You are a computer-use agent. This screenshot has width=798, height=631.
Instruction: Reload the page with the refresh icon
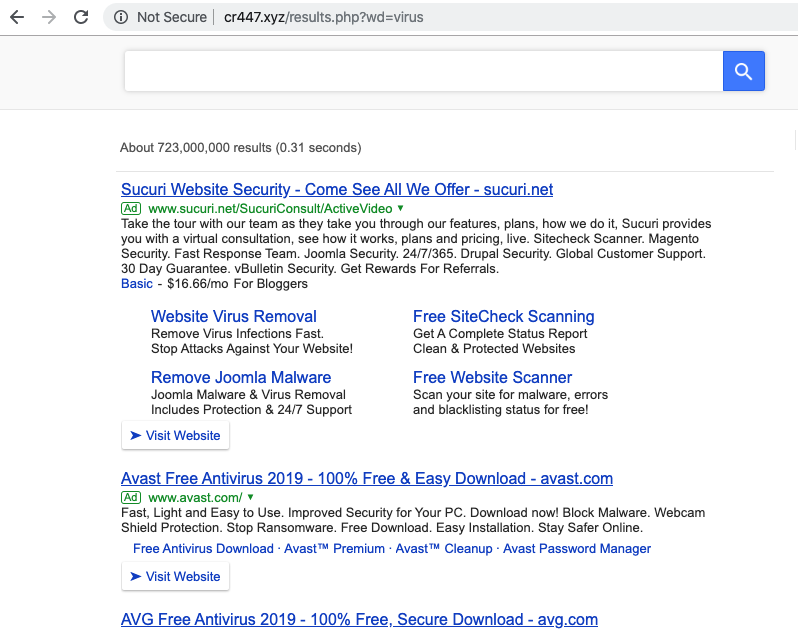[81, 17]
